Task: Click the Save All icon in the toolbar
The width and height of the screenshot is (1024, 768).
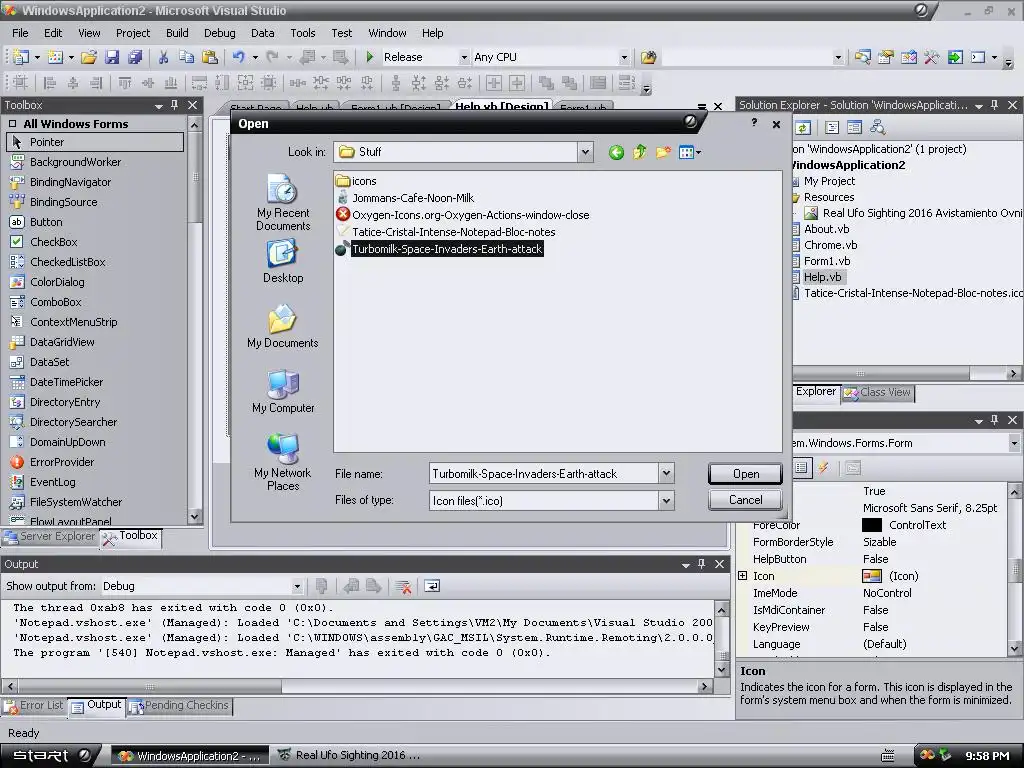Action: point(135,57)
